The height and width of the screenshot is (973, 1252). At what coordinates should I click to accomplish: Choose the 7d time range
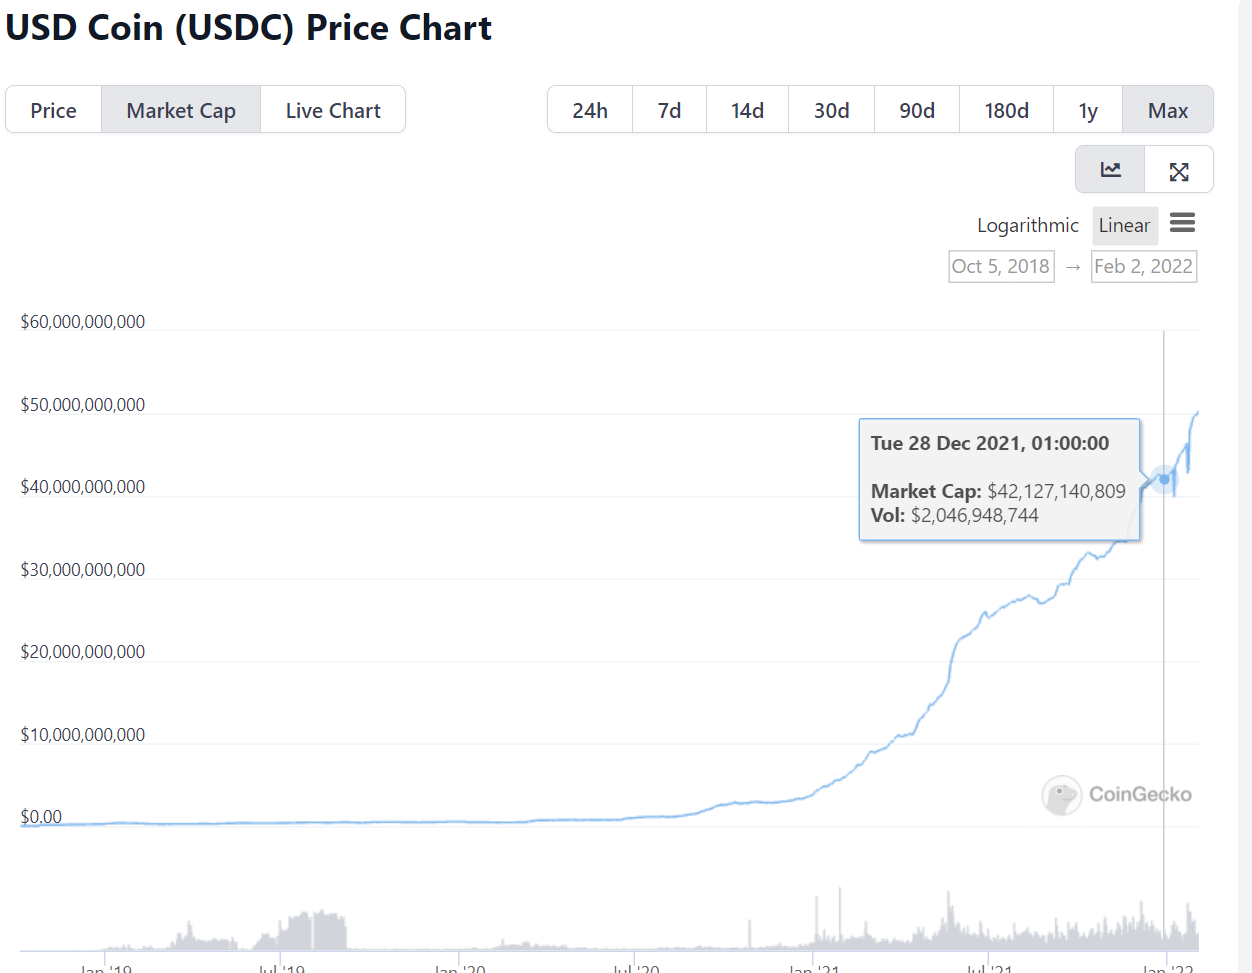pos(669,110)
